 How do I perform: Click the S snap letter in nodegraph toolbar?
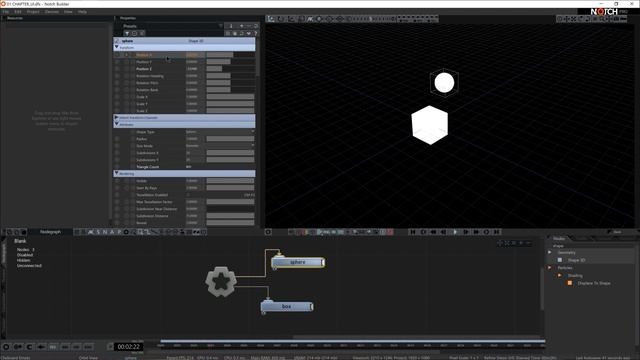pyautogui.click(x=98, y=232)
